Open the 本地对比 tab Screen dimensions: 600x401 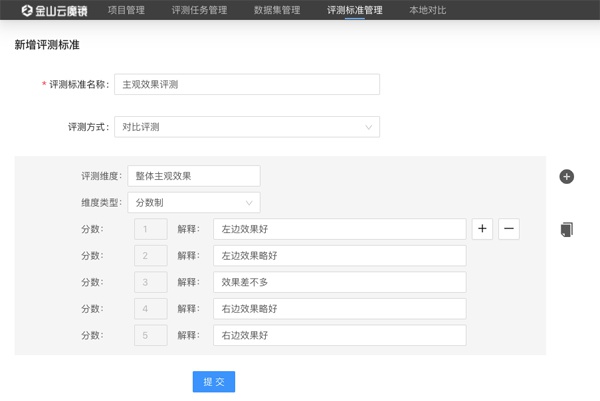click(x=427, y=10)
